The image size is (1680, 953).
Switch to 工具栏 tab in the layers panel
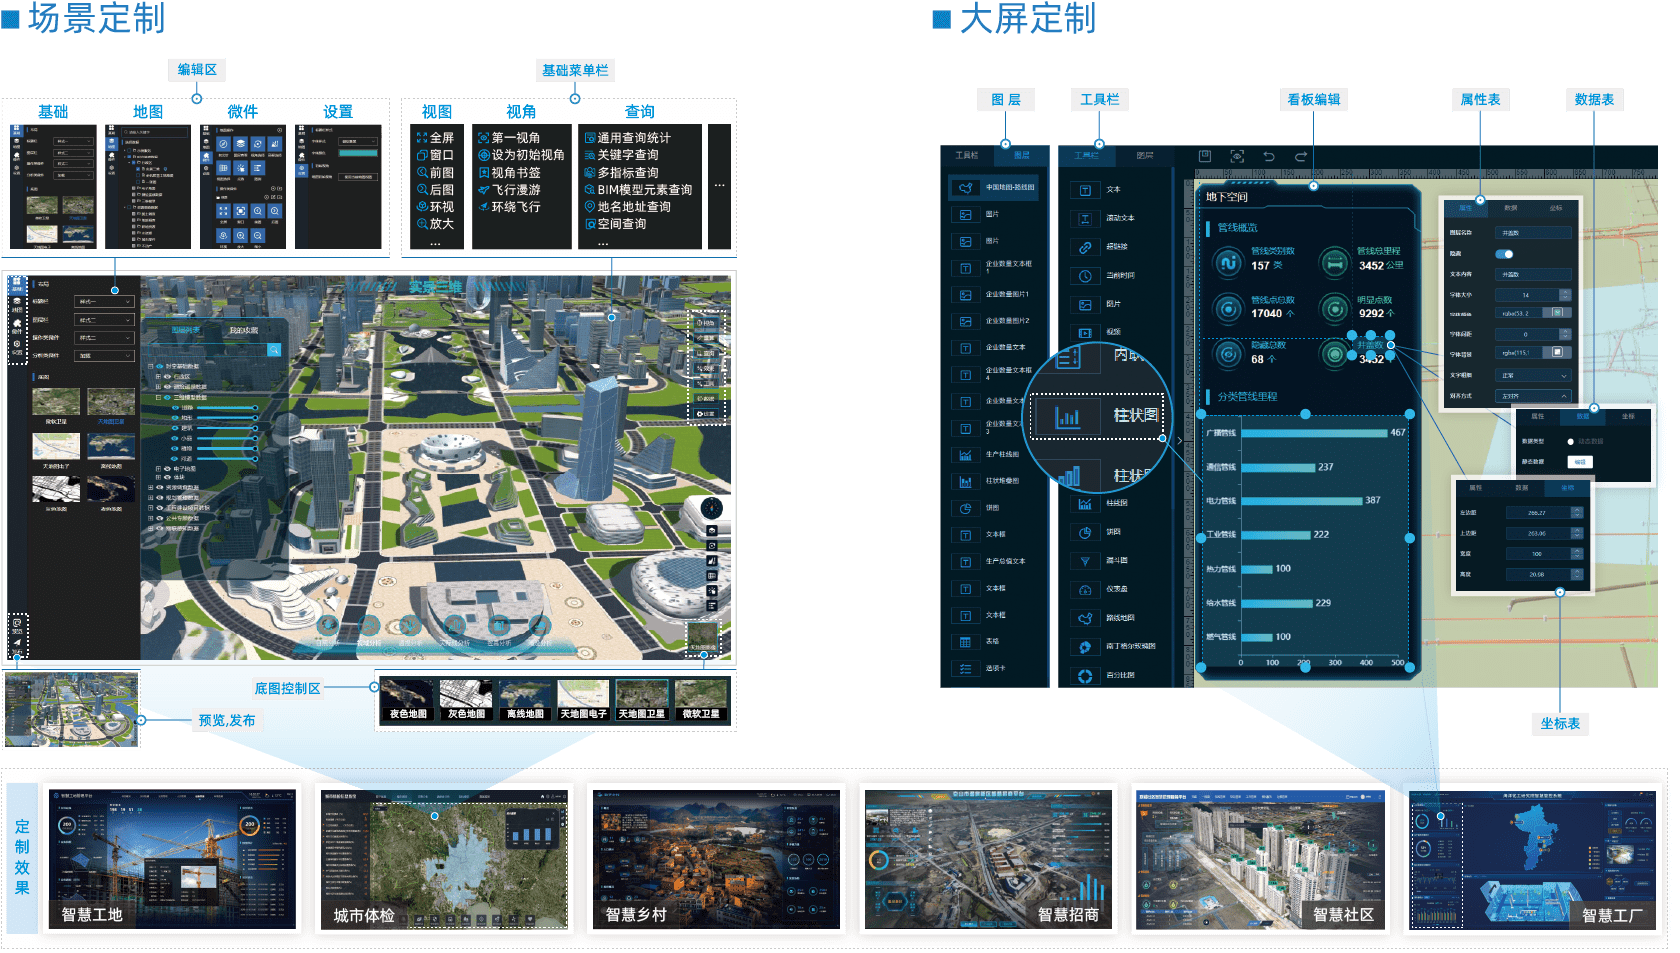pyautogui.click(x=967, y=155)
